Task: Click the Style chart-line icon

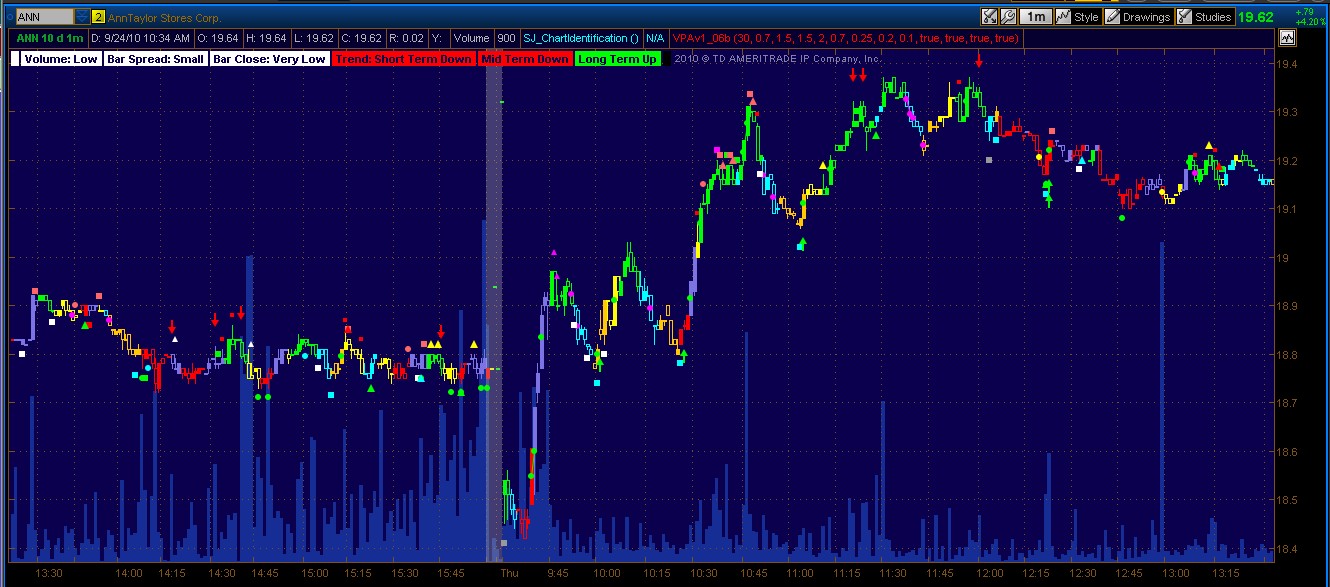Action: pyautogui.click(x=1063, y=16)
